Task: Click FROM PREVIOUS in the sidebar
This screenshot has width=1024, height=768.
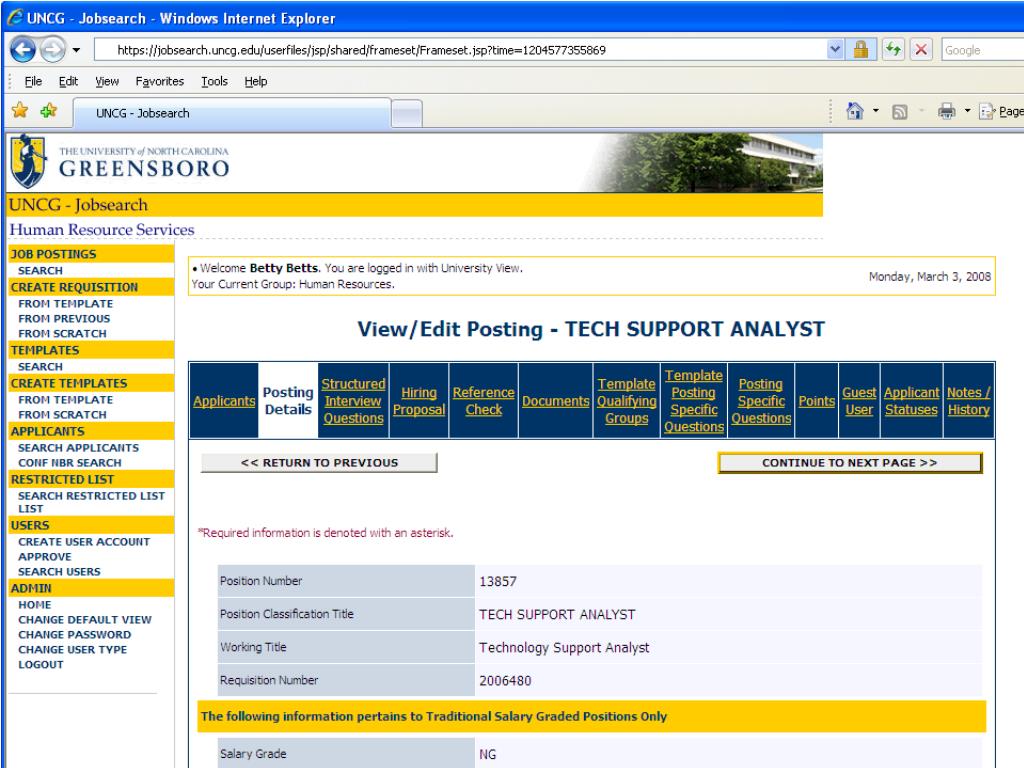Action: [64, 319]
